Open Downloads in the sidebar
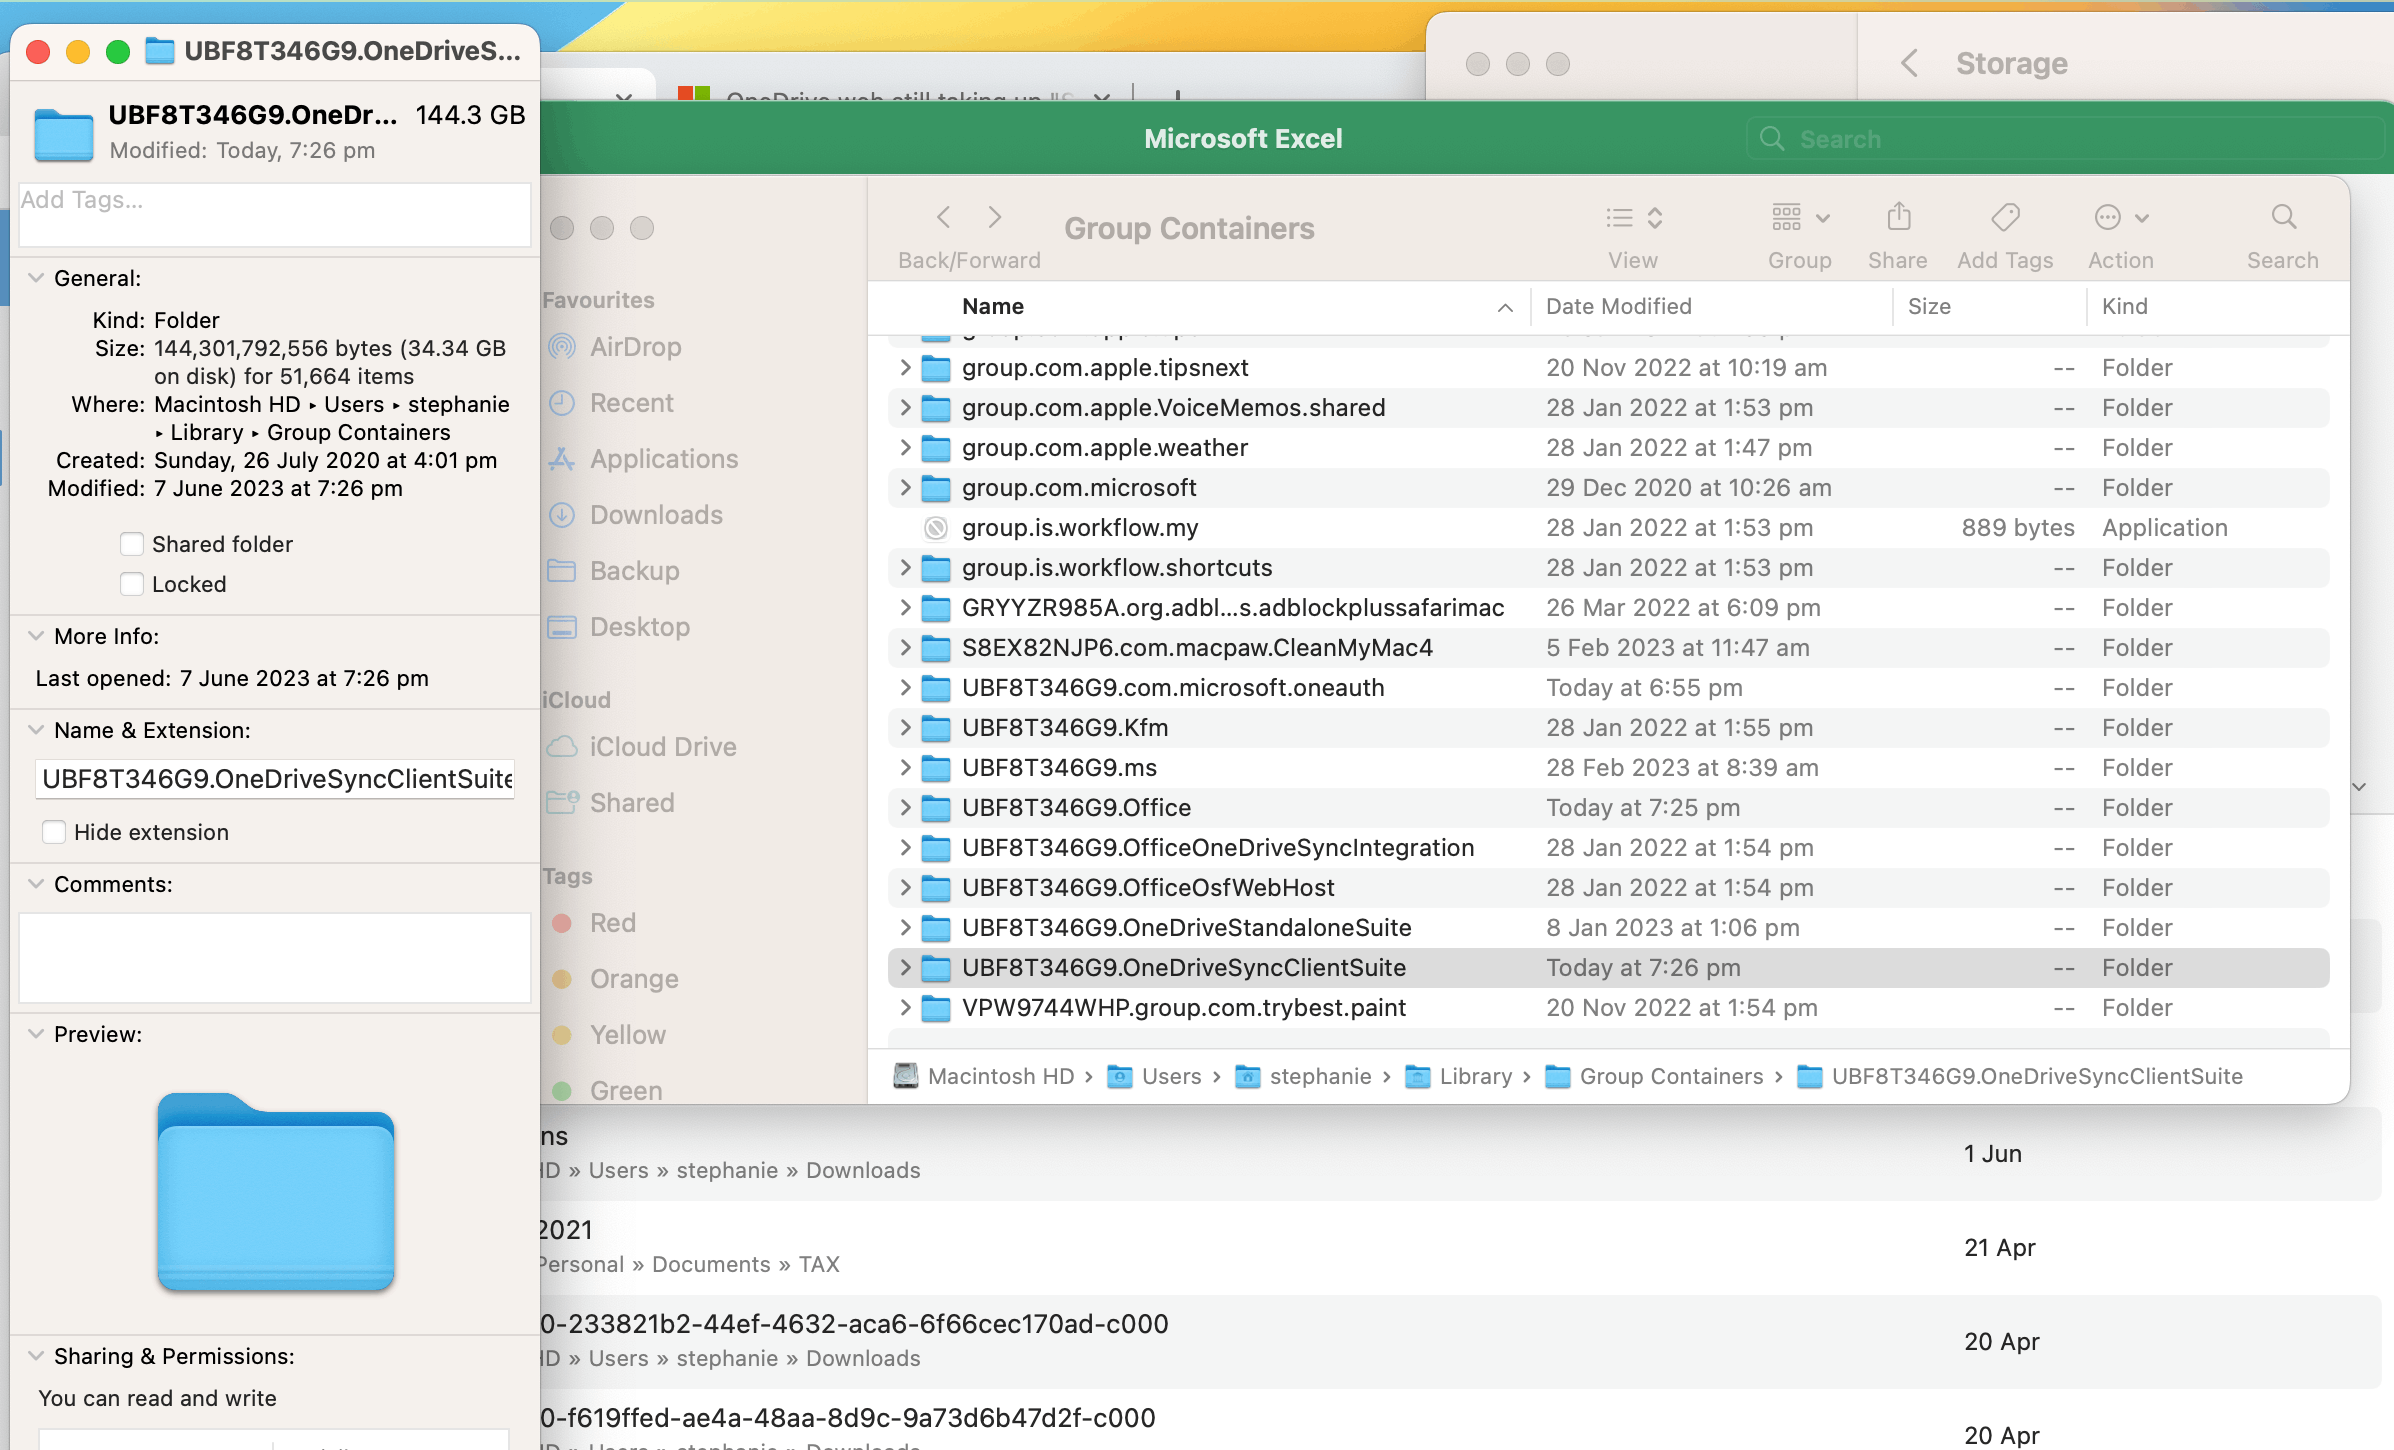The height and width of the screenshot is (1450, 2394). [655, 515]
